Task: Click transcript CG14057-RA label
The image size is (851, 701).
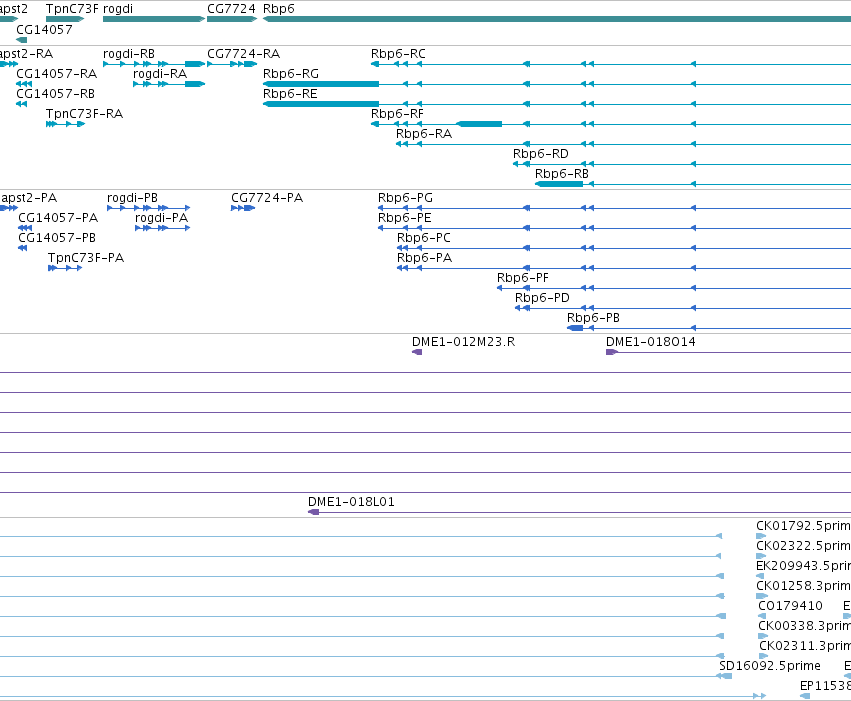Action: coord(56,74)
